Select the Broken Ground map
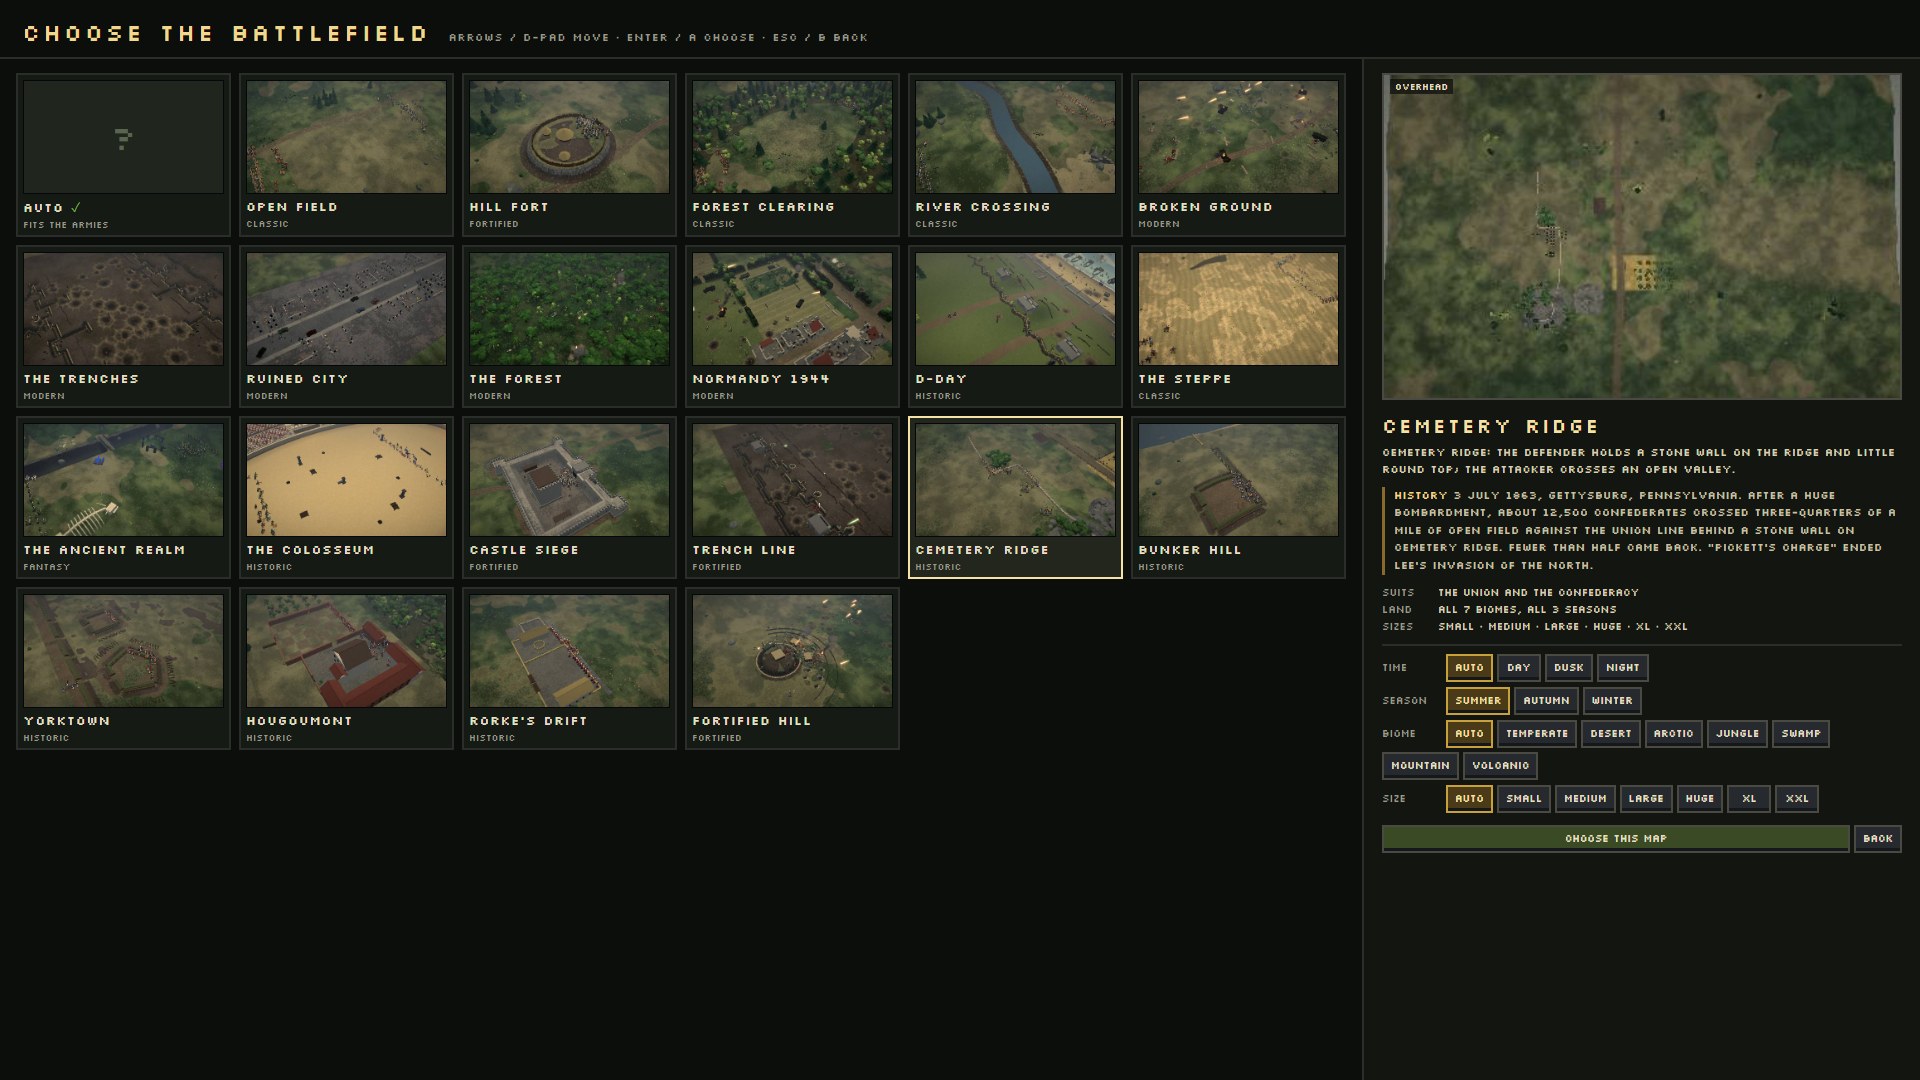 [x=1238, y=155]
